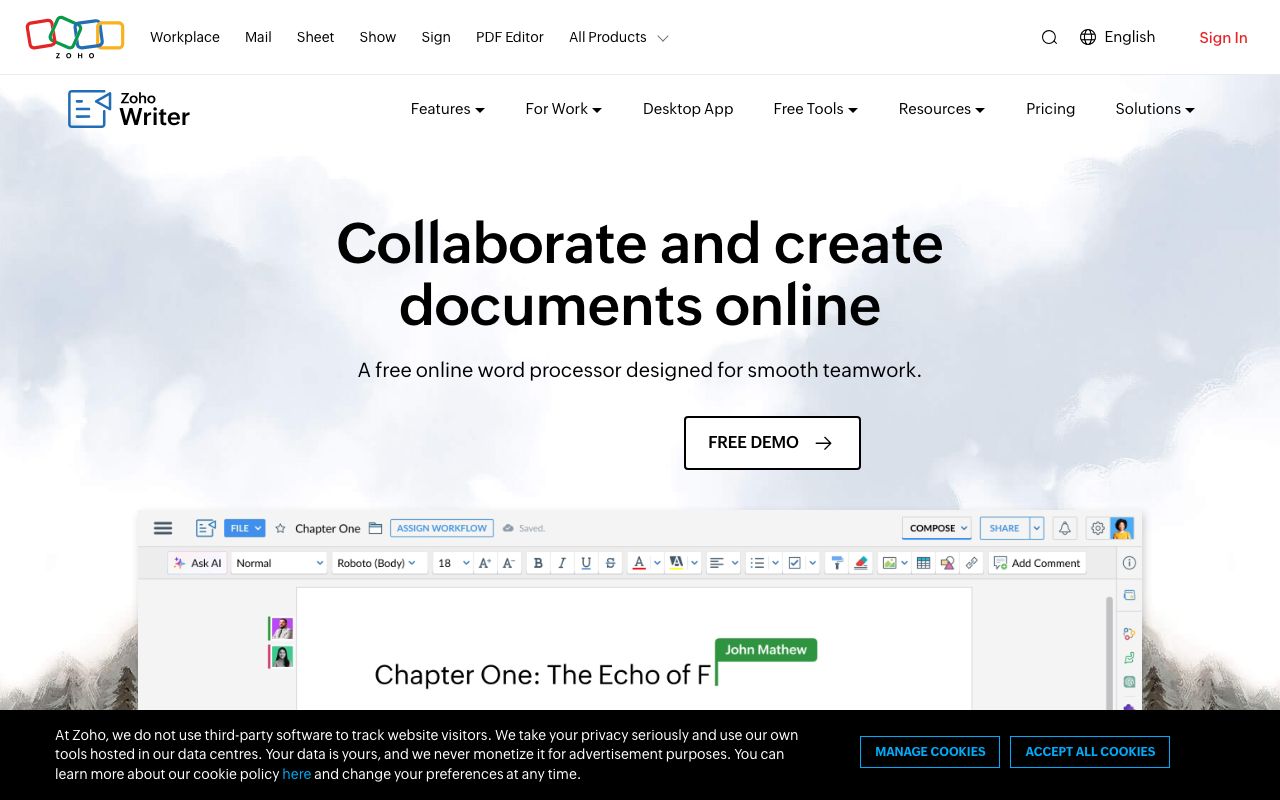Open the Resources menu
Screen dimensions: 1280x800
(x=942, y=109)
